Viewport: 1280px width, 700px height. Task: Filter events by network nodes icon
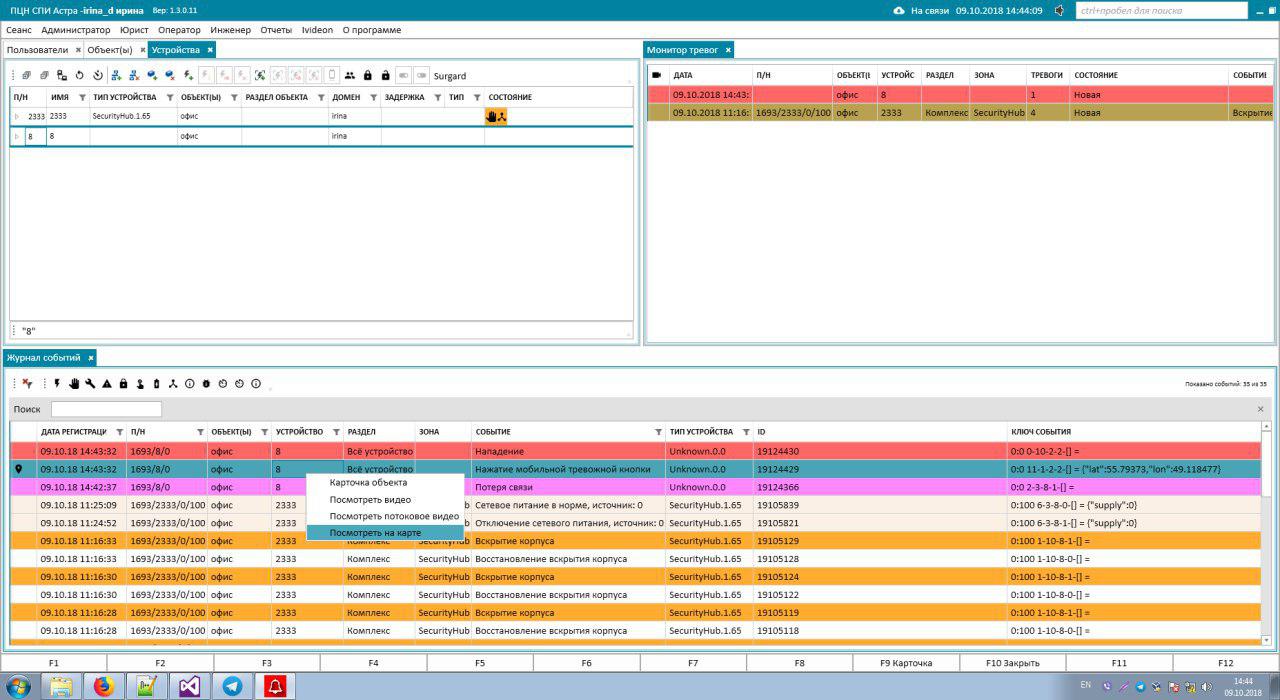point(173,383)
